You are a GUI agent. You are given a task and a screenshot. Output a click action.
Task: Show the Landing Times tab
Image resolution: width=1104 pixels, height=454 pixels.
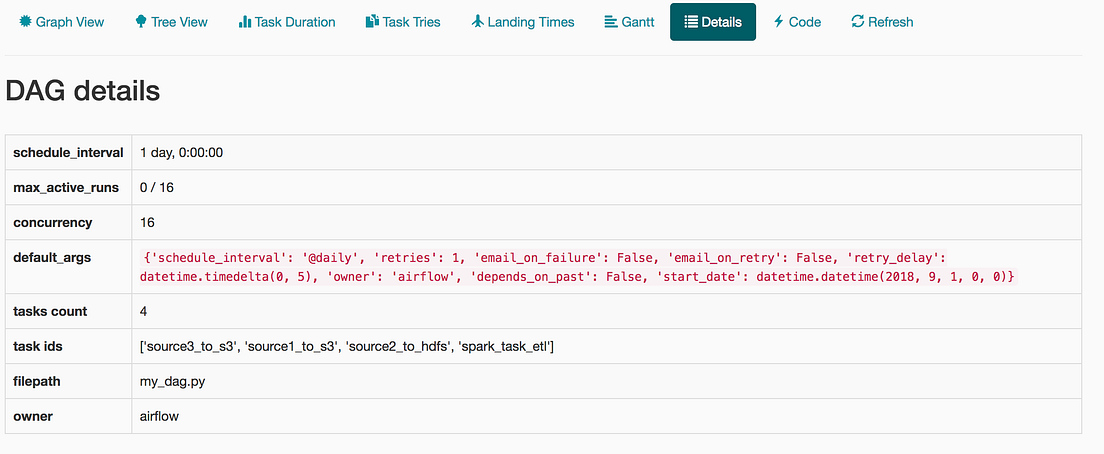pyautogui.click(x=523, y=22)
